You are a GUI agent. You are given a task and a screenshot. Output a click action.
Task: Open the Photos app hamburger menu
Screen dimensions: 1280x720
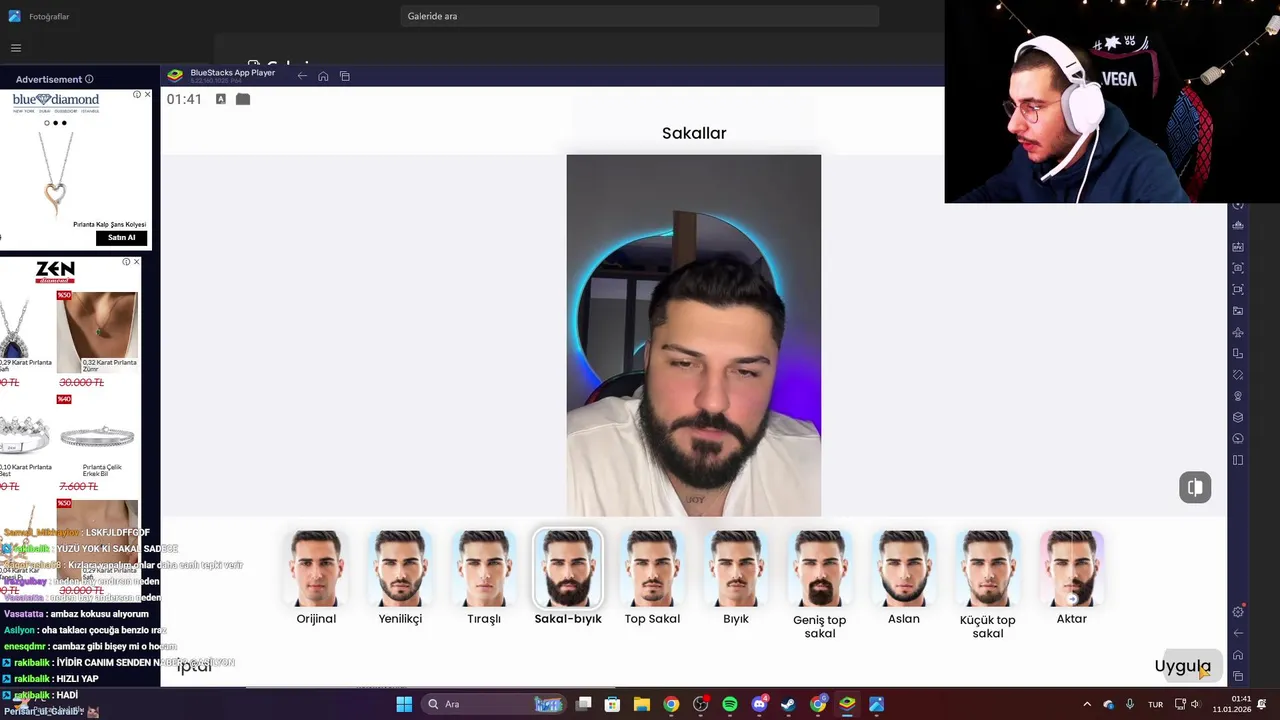pos(16,48)
